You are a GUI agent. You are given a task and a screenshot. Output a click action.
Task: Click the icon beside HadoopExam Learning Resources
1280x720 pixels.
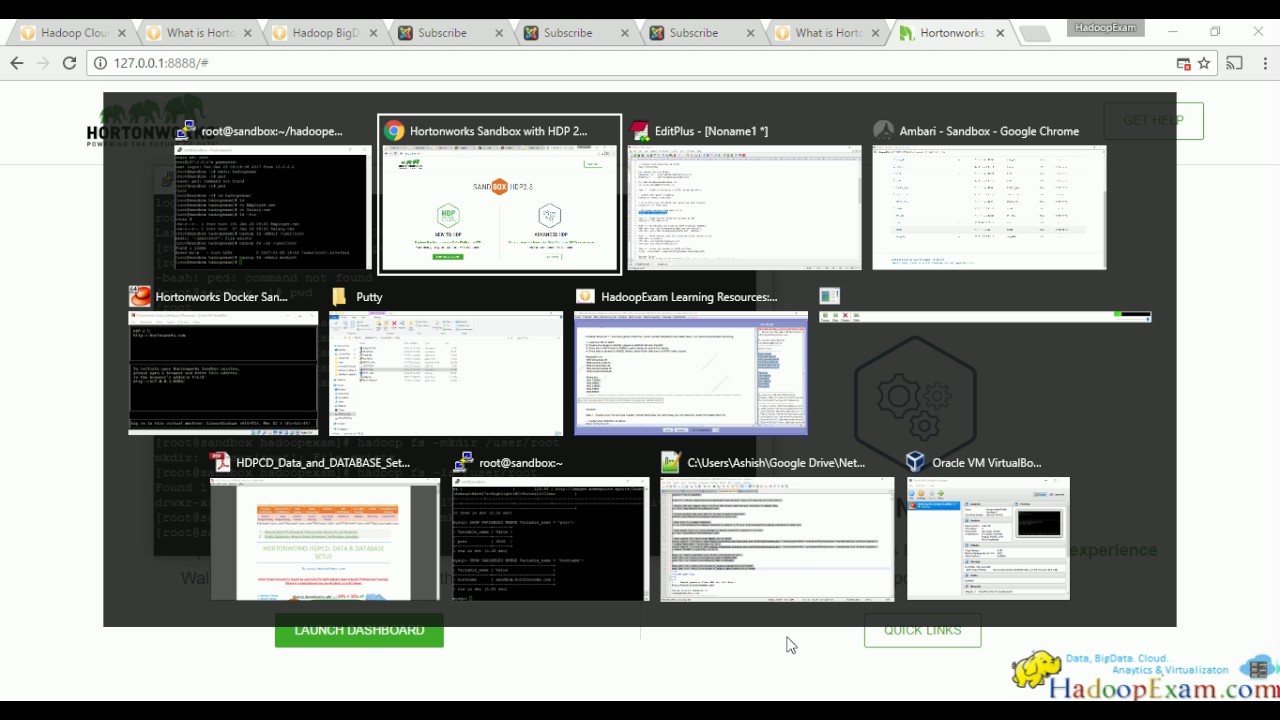[585, 297]
